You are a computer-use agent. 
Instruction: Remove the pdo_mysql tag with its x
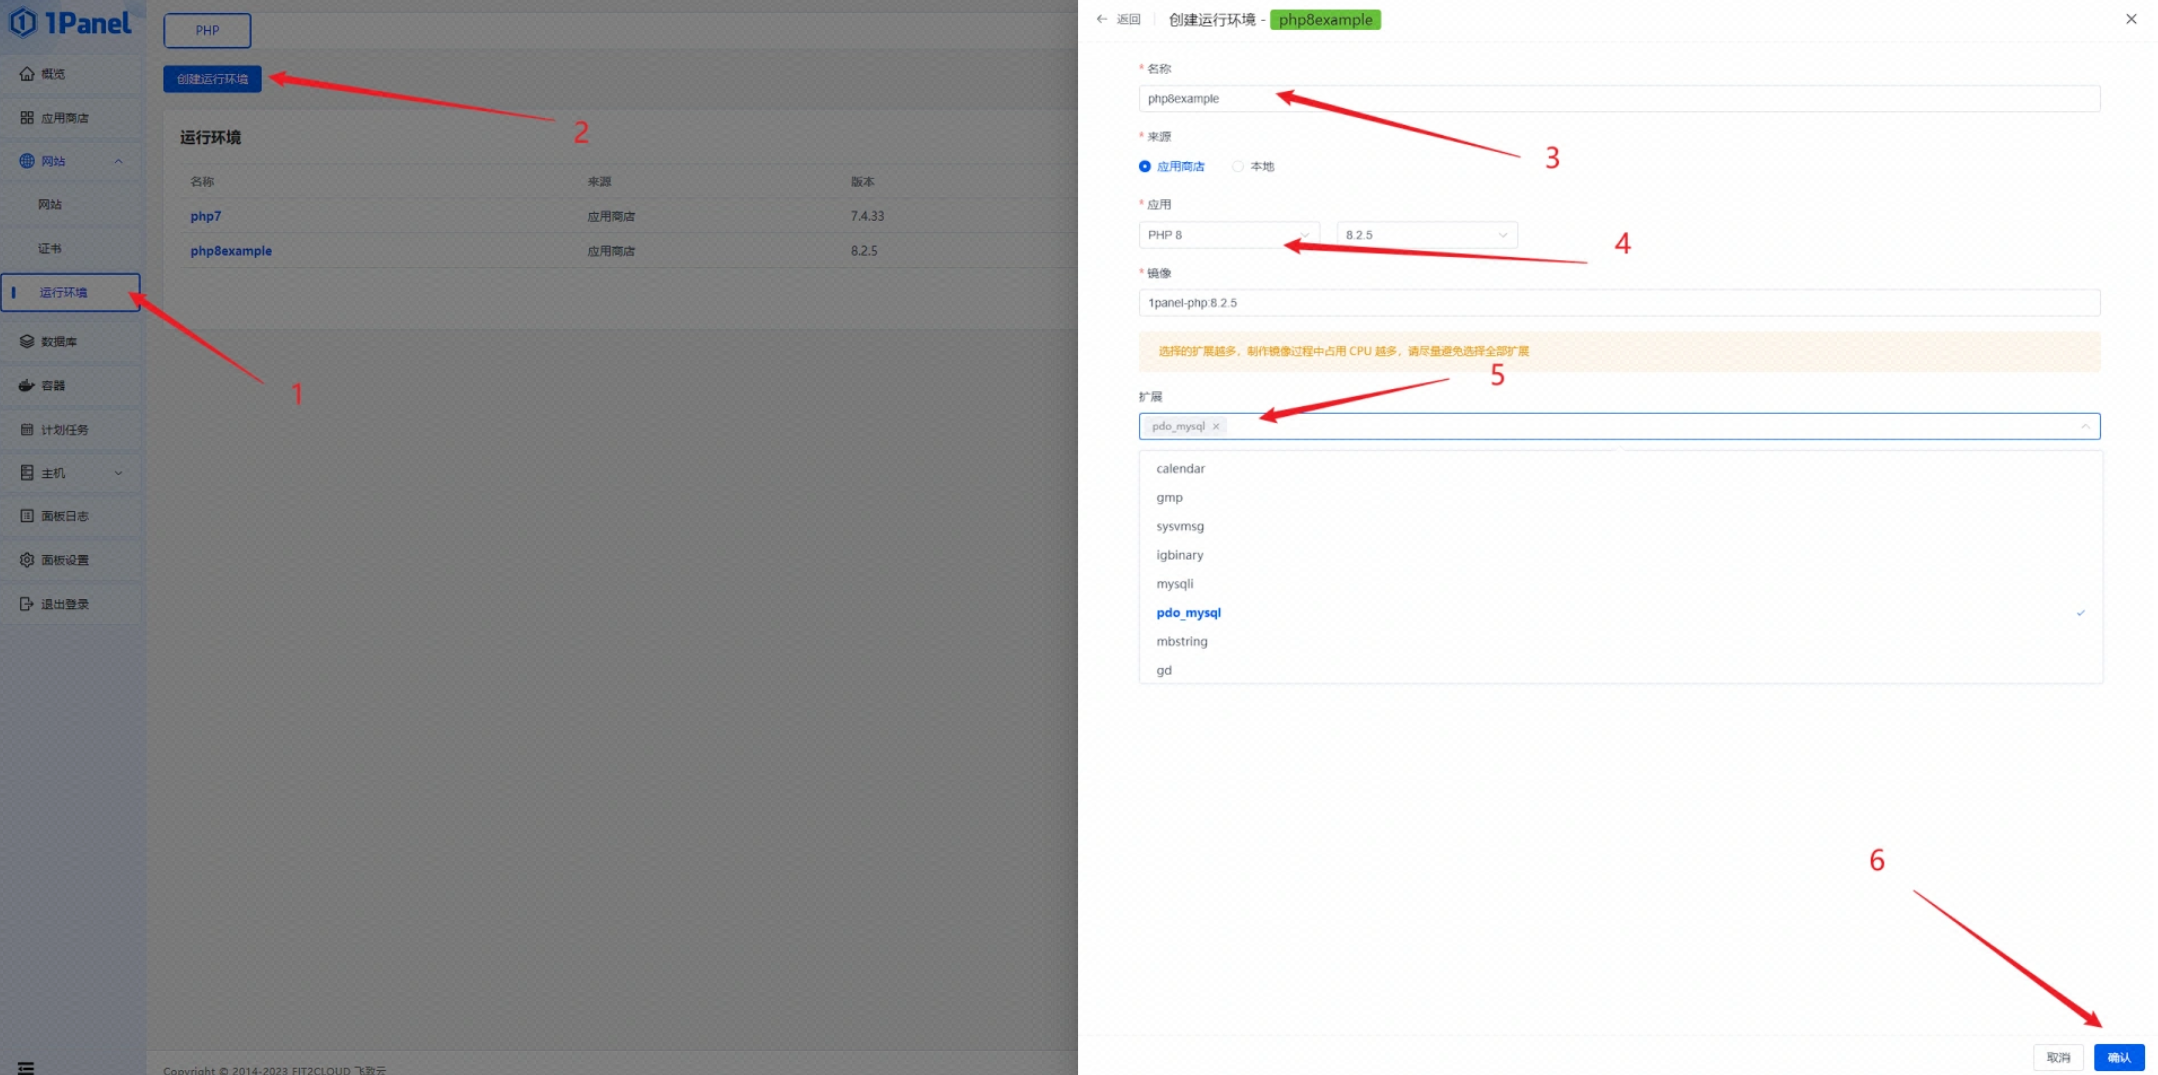(1216, 427)
